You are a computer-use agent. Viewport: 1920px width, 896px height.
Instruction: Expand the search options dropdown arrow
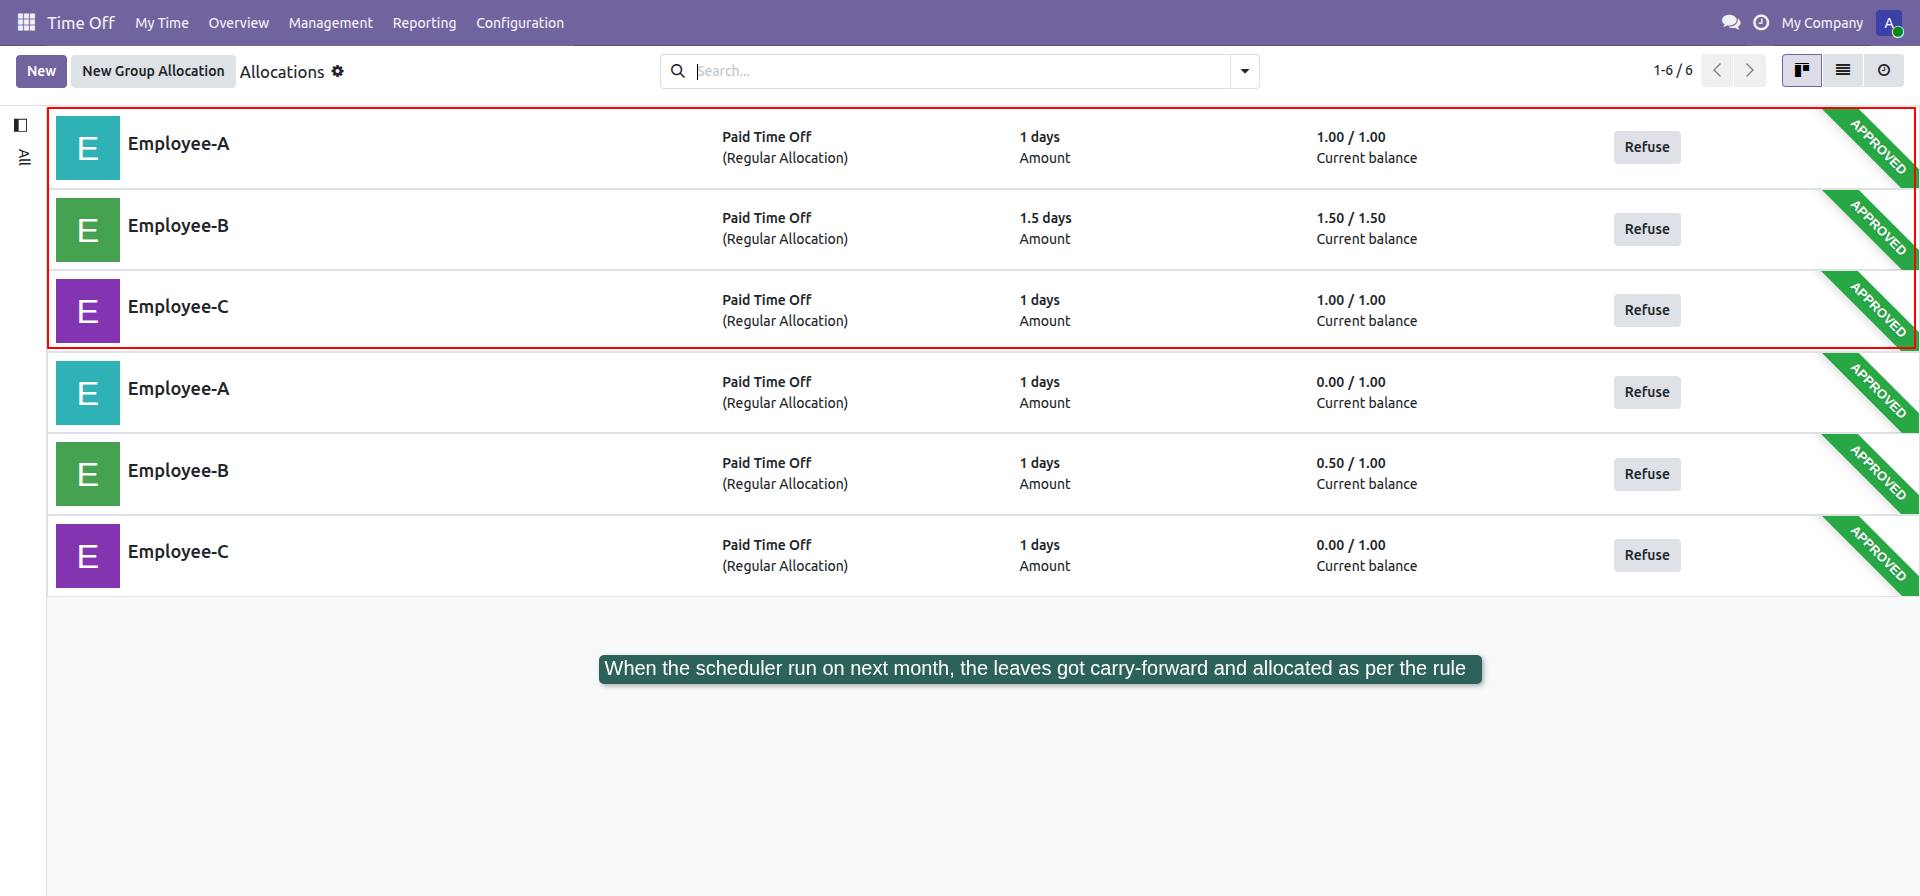(1245, 71)
